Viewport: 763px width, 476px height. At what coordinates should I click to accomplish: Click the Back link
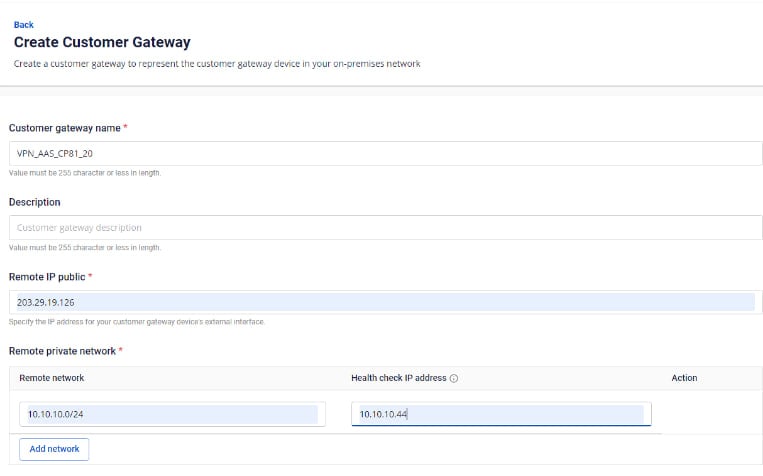pos(23,25)
